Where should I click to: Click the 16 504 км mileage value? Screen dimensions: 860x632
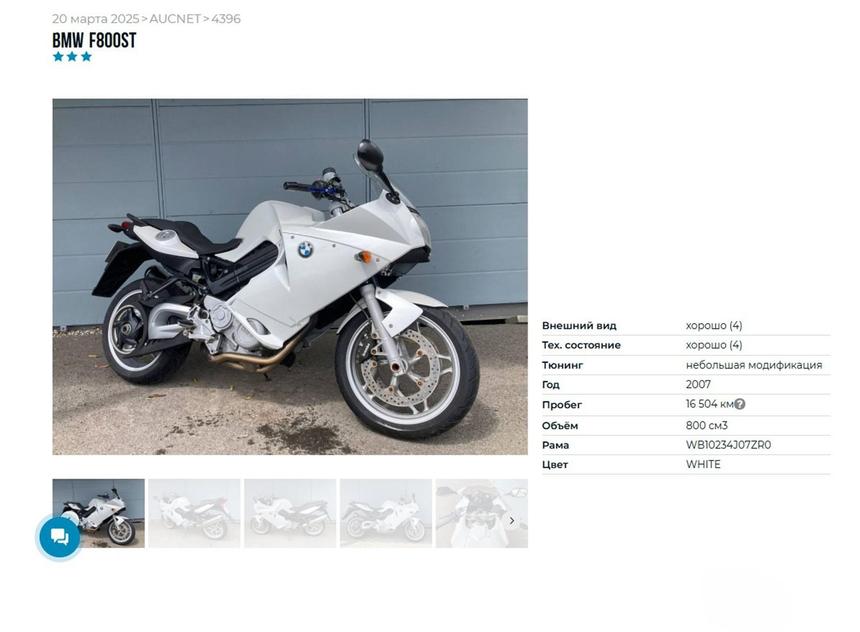[x=709, y=404]
